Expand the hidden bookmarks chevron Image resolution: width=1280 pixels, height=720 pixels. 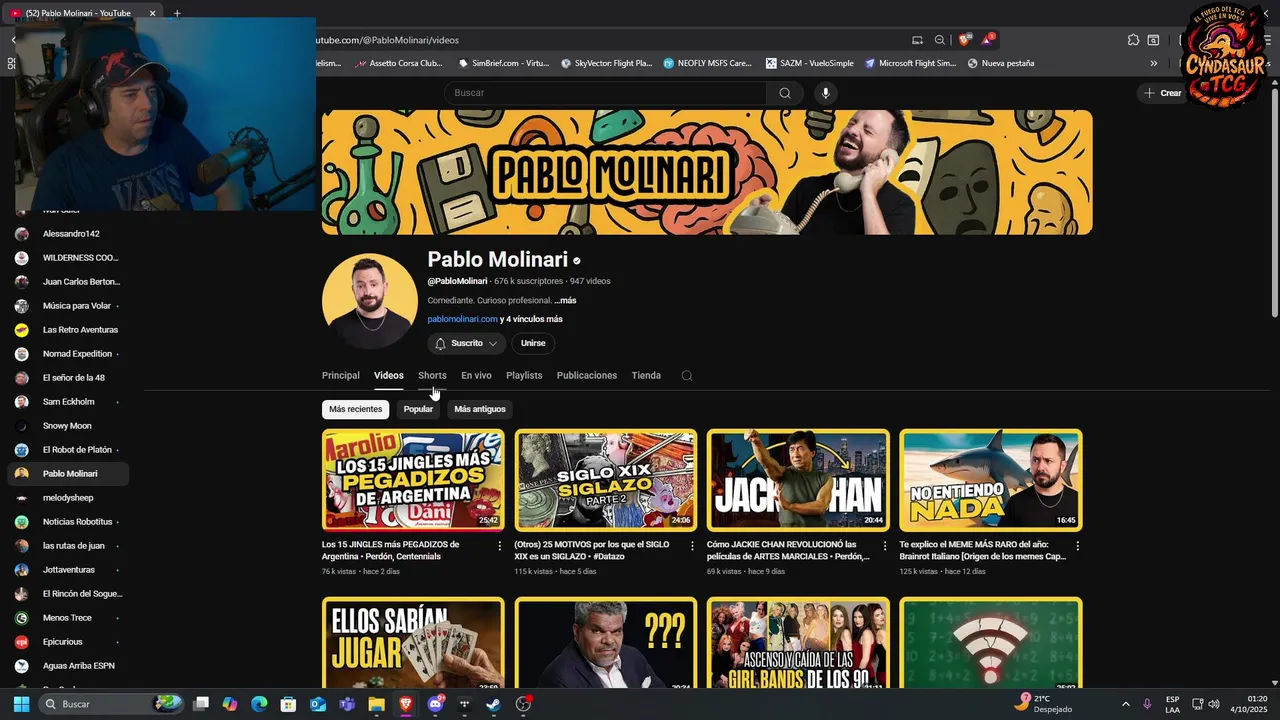coord(1153,63)
